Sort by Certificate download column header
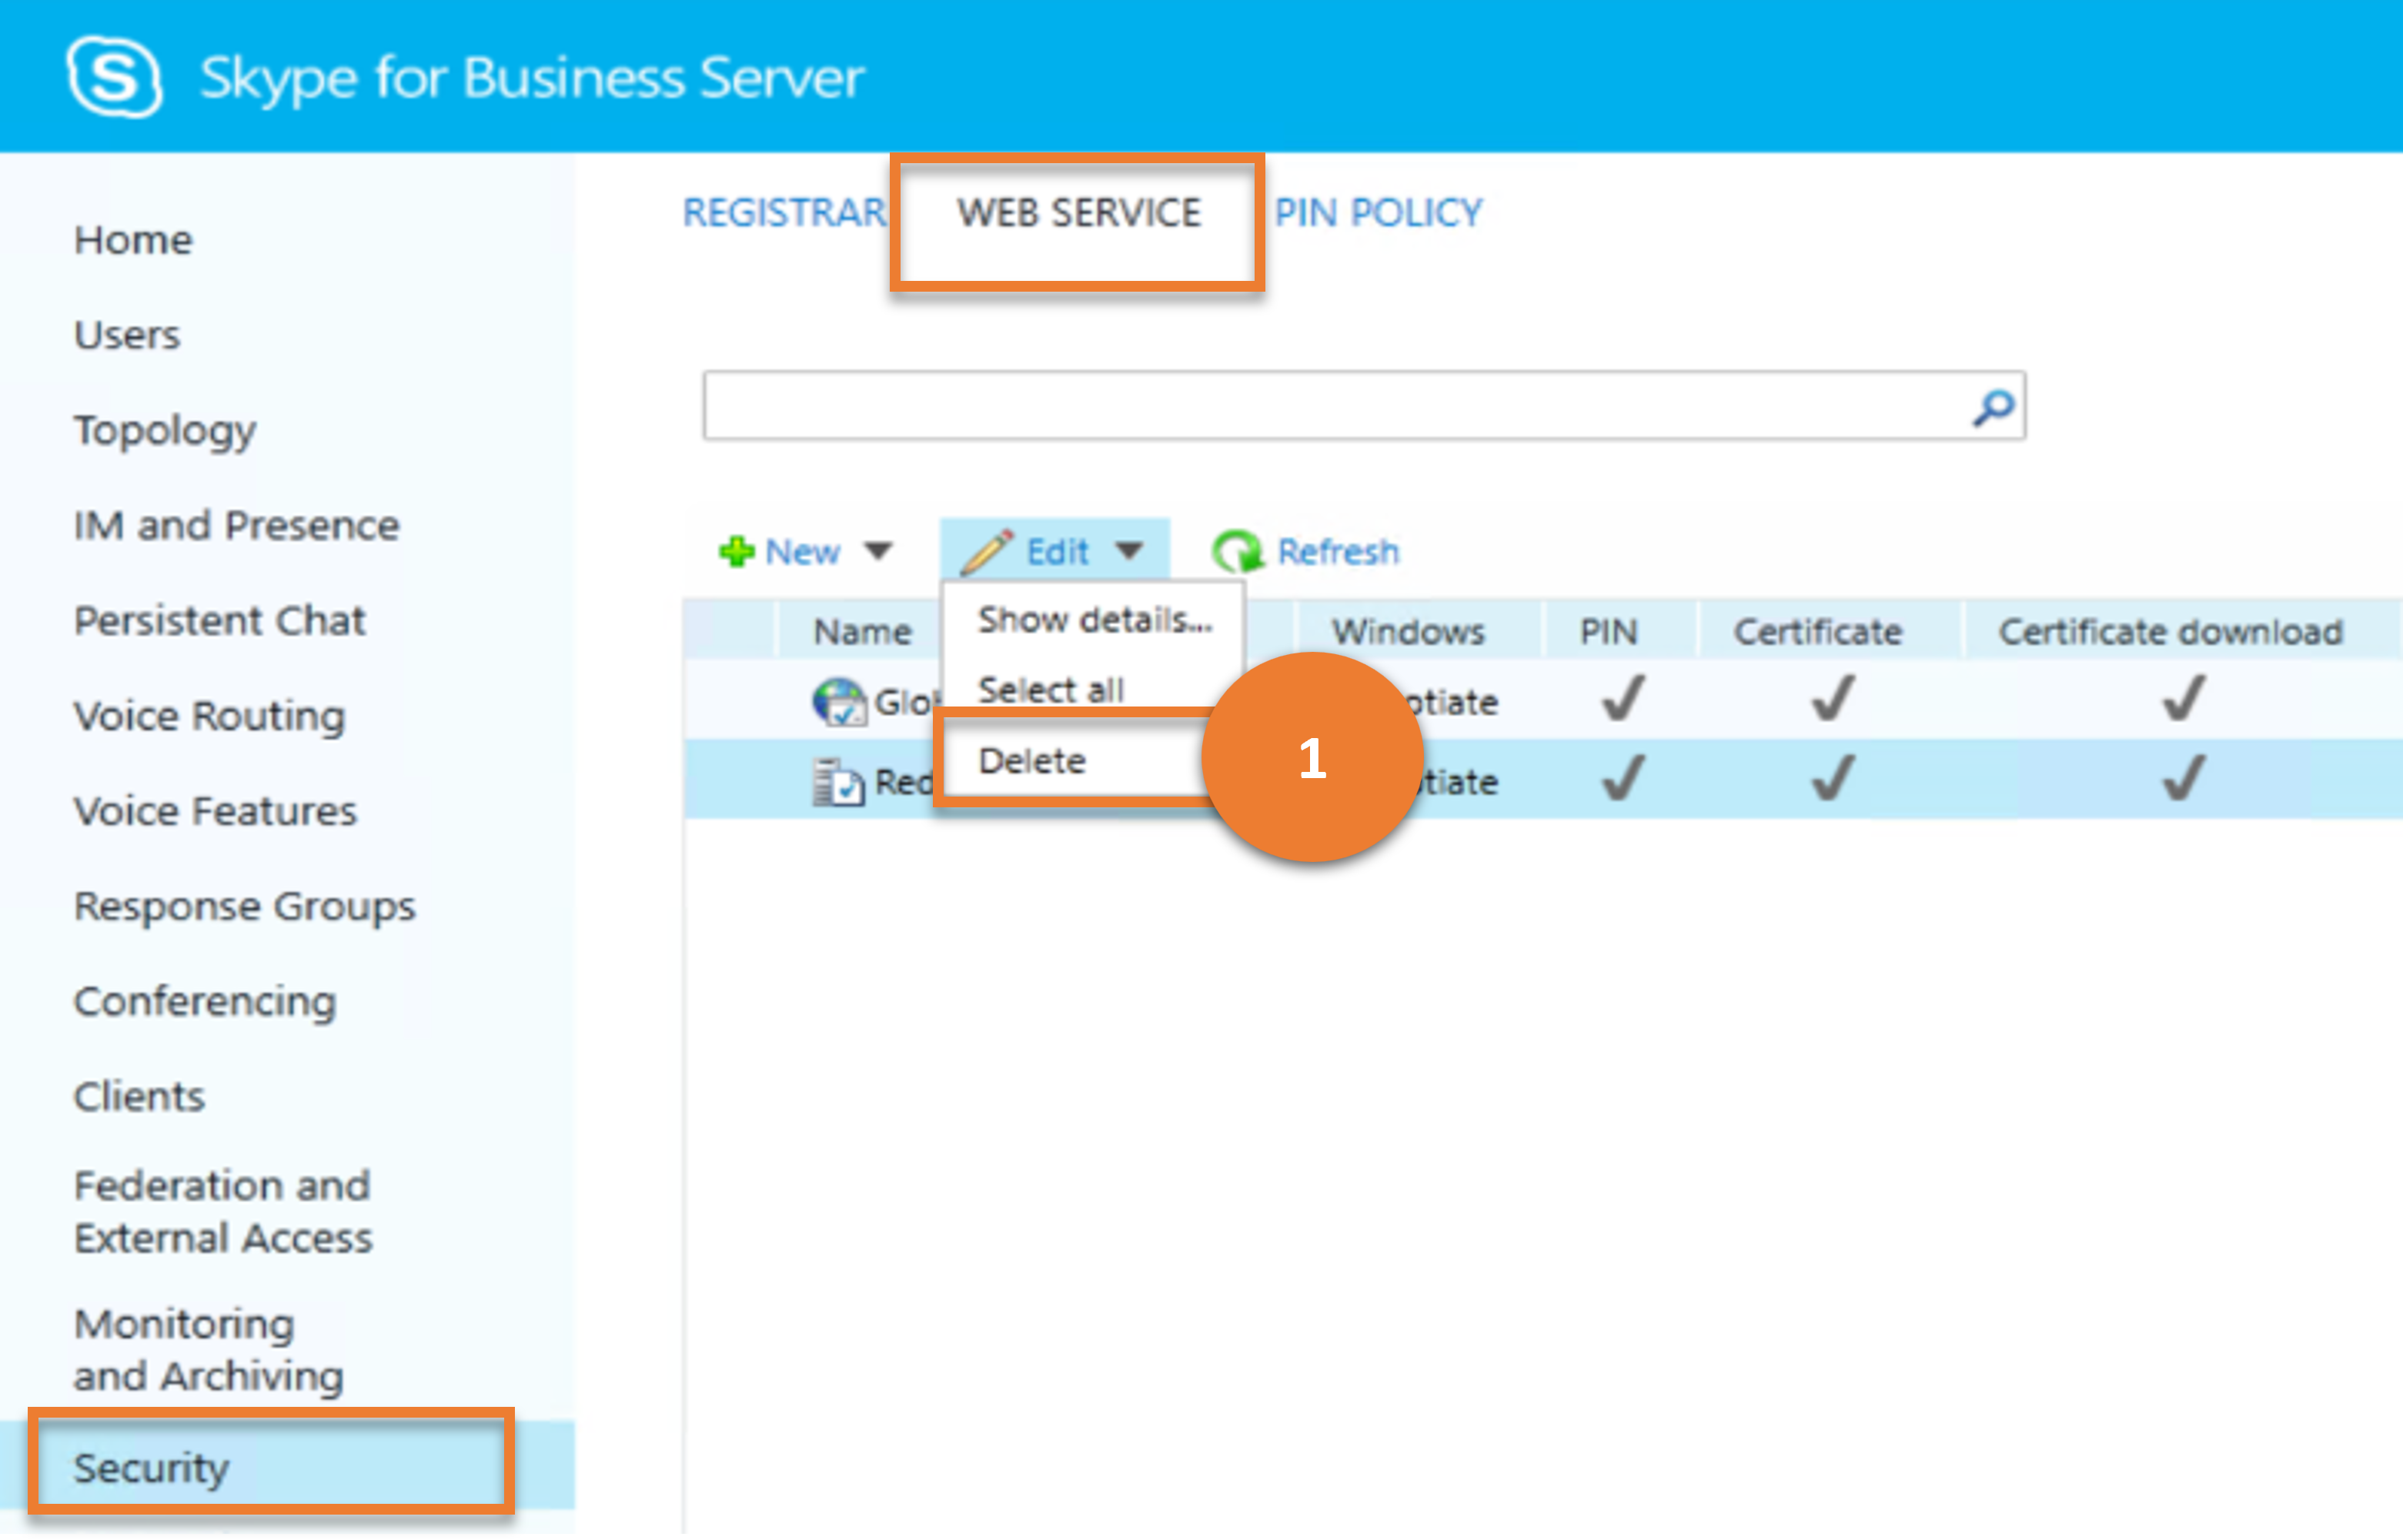Screen dimensions: 2403x1540 point(2170,632)
